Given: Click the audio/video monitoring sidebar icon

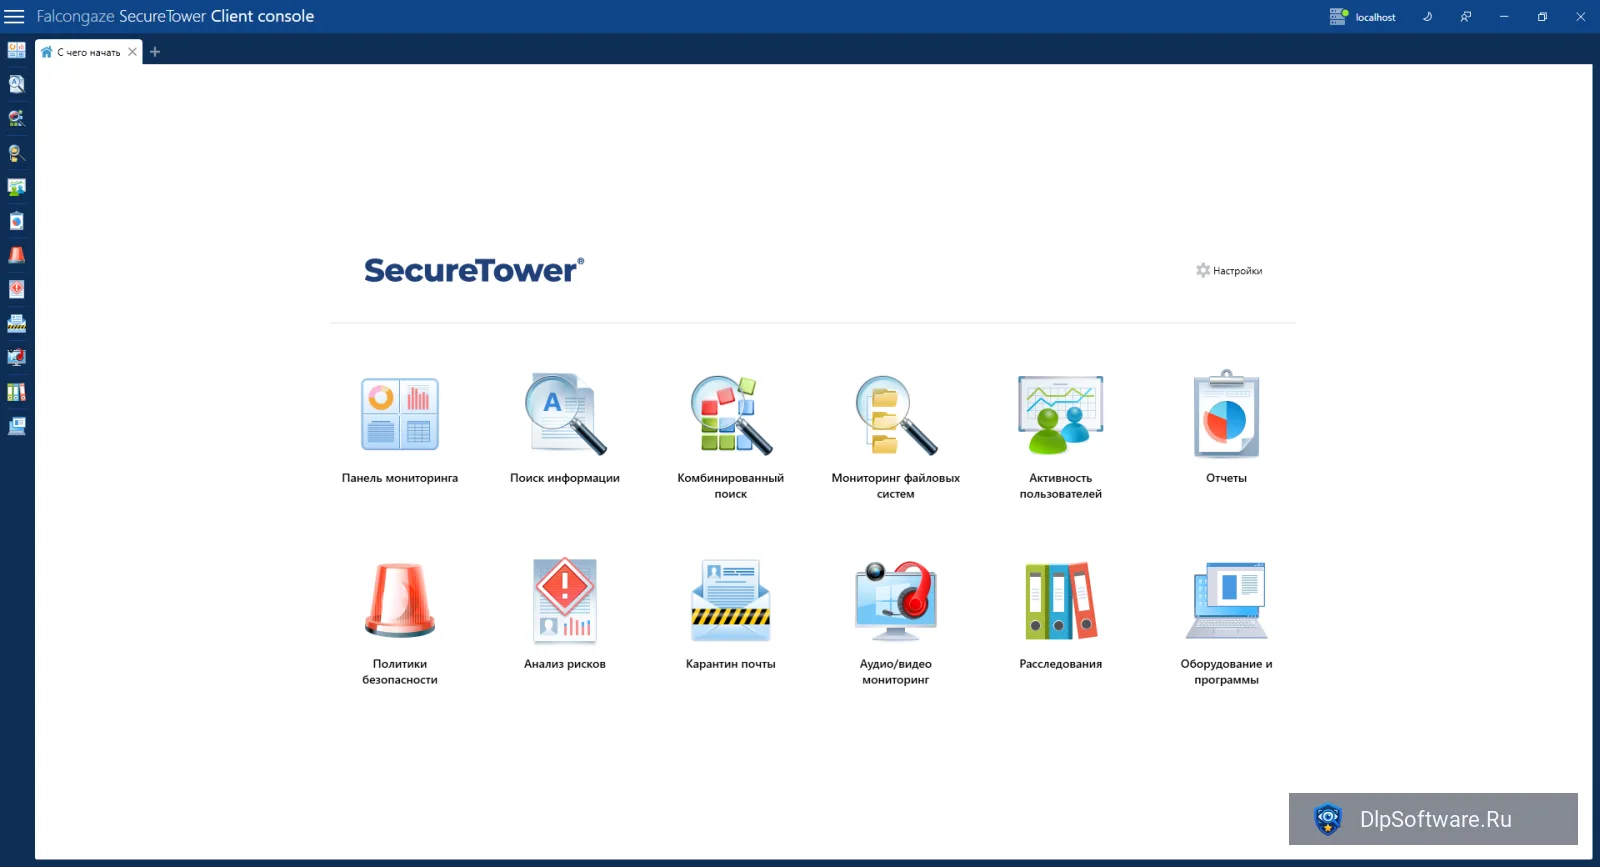Looking at the screenshot, I should click(x=17, y=357).
